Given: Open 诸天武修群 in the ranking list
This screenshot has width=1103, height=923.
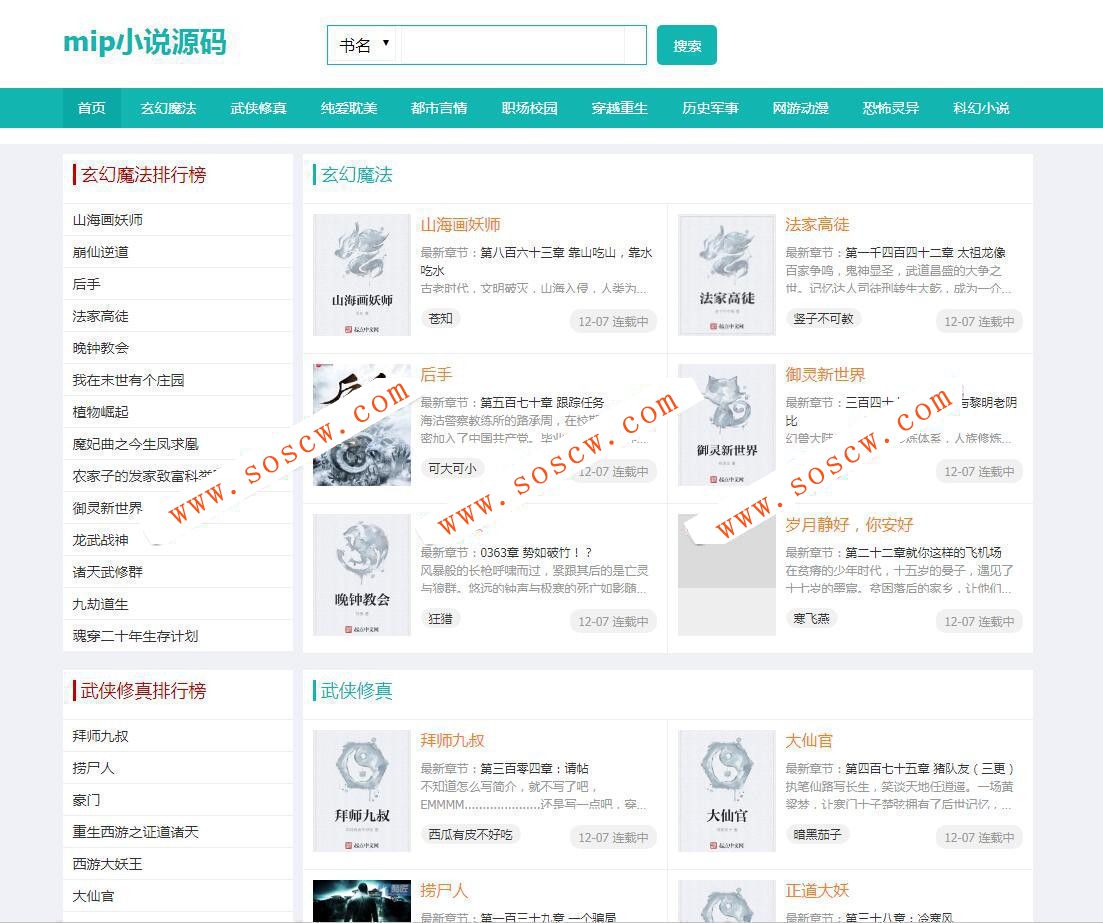Looking at the screenshot, I should [108, 572].
